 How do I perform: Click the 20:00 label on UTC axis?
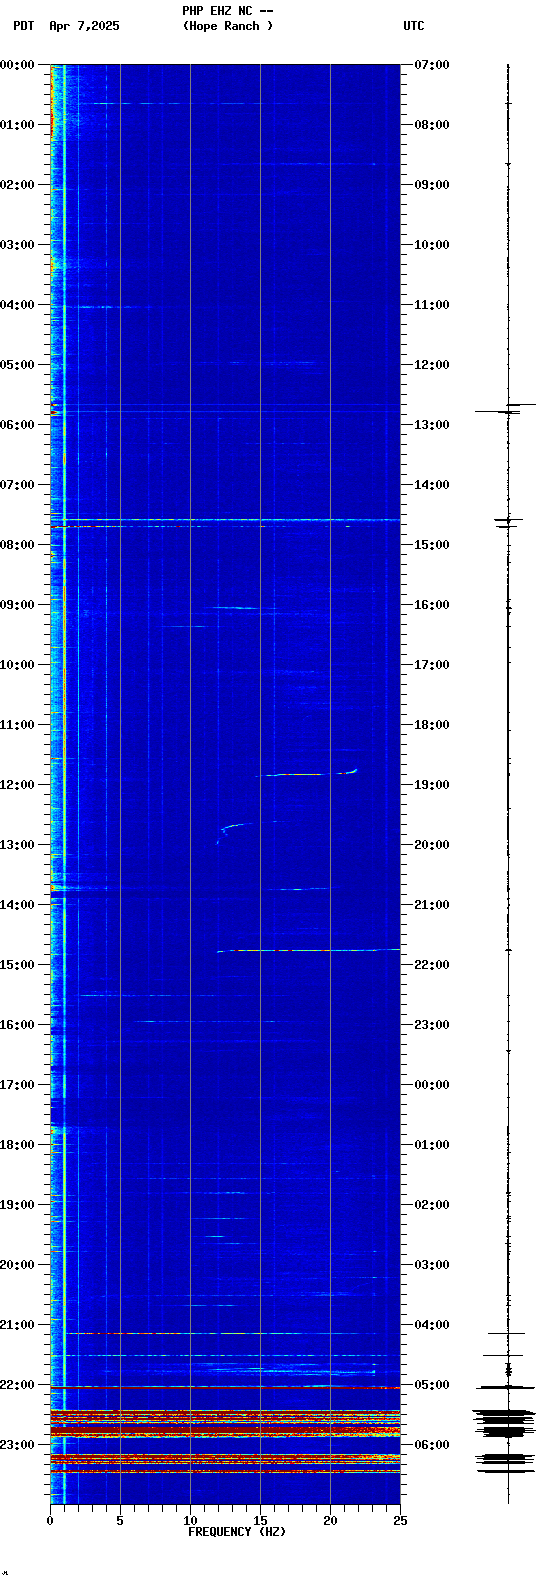point(432,845)
